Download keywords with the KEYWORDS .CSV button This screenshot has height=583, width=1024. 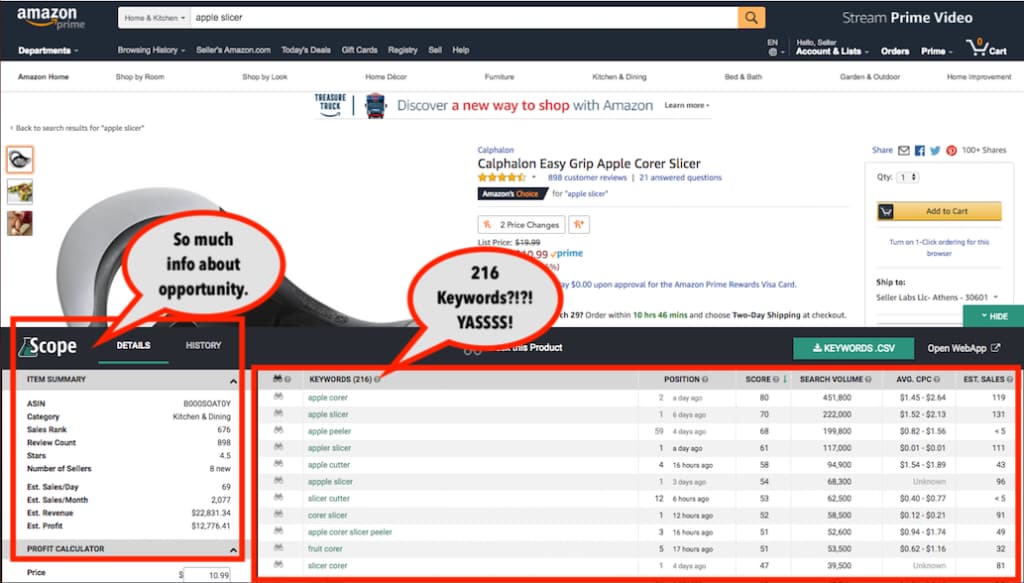pos(854,348)
